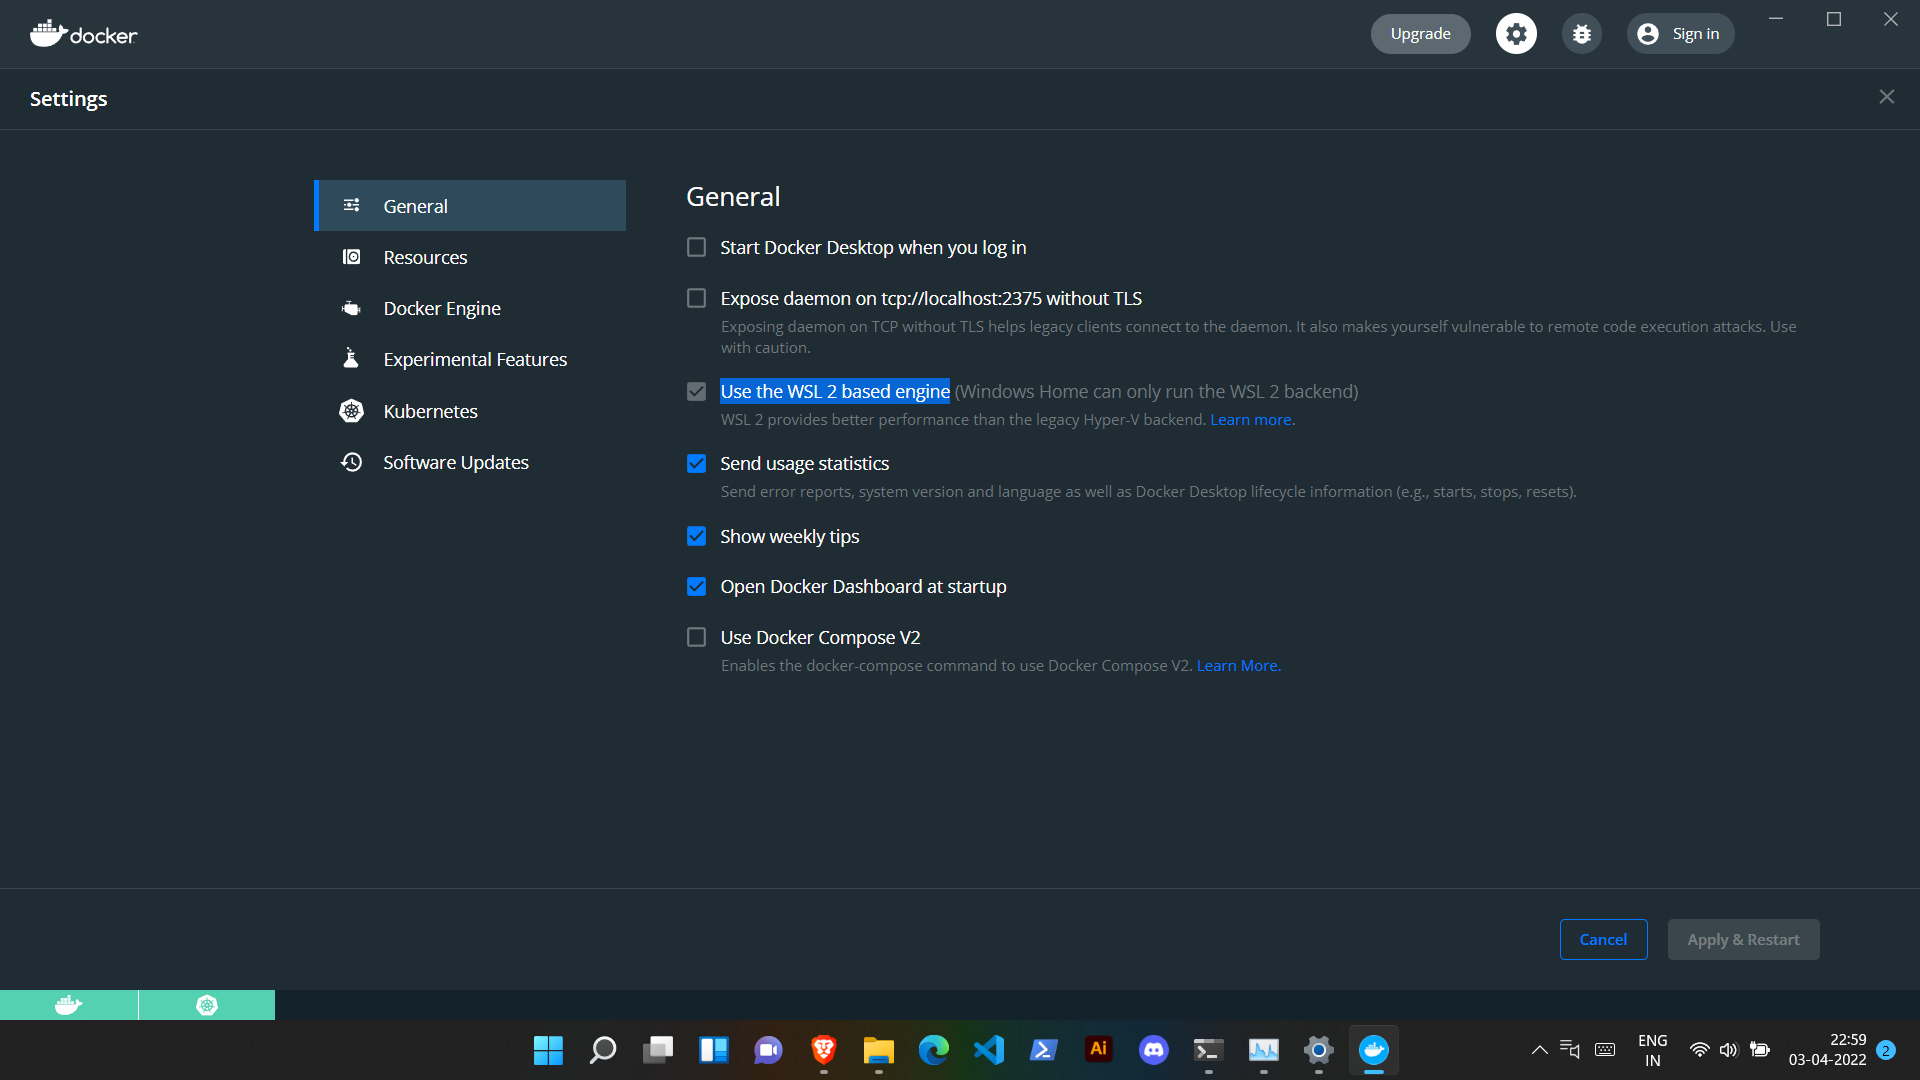Enable Start Docker Desktop when you log in
This screenshot has width=1920, height=1080.
[696, 247]
